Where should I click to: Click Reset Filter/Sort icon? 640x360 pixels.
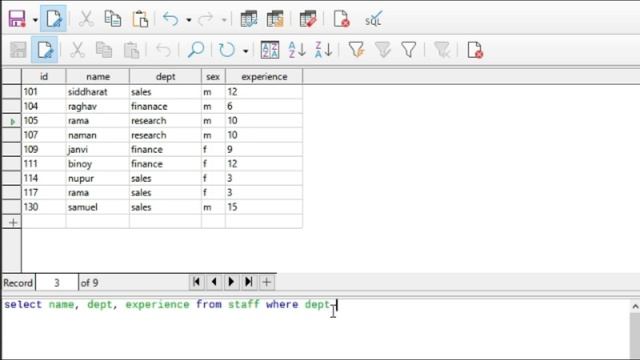click(x=442, y=50)
